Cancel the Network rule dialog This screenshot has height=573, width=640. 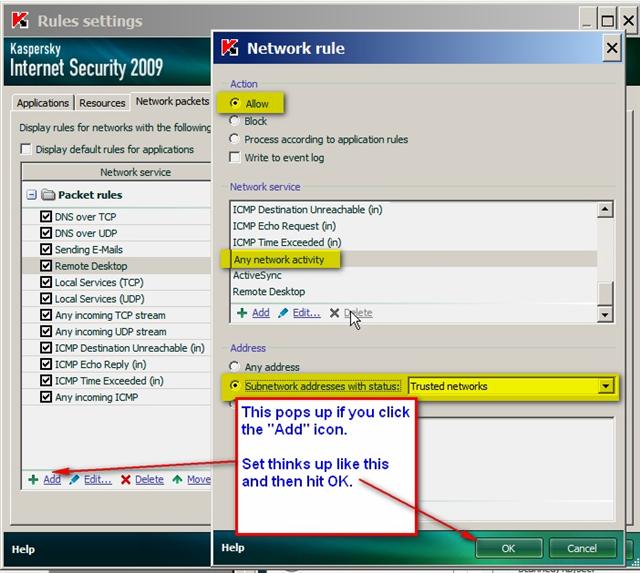click(x=582, y=548)
